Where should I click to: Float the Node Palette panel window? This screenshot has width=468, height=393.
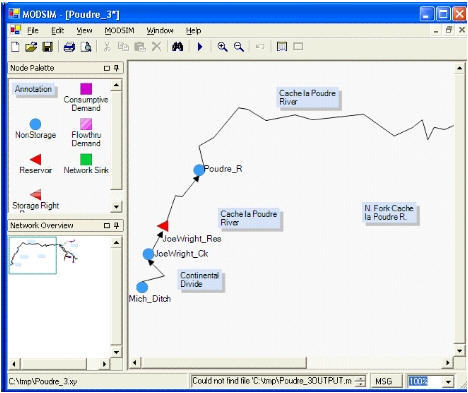107,68
